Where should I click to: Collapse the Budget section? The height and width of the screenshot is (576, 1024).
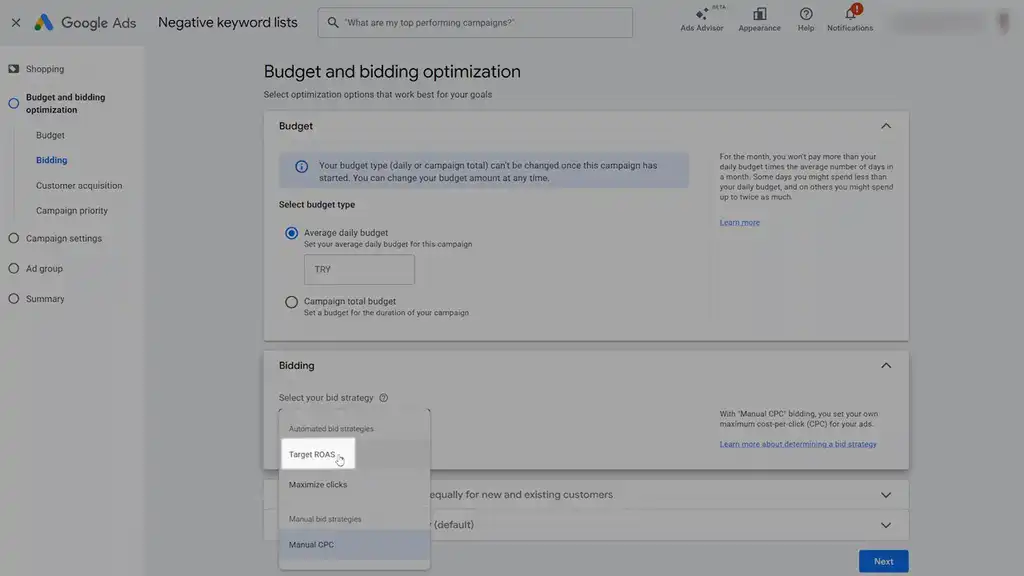click(886, 126)
